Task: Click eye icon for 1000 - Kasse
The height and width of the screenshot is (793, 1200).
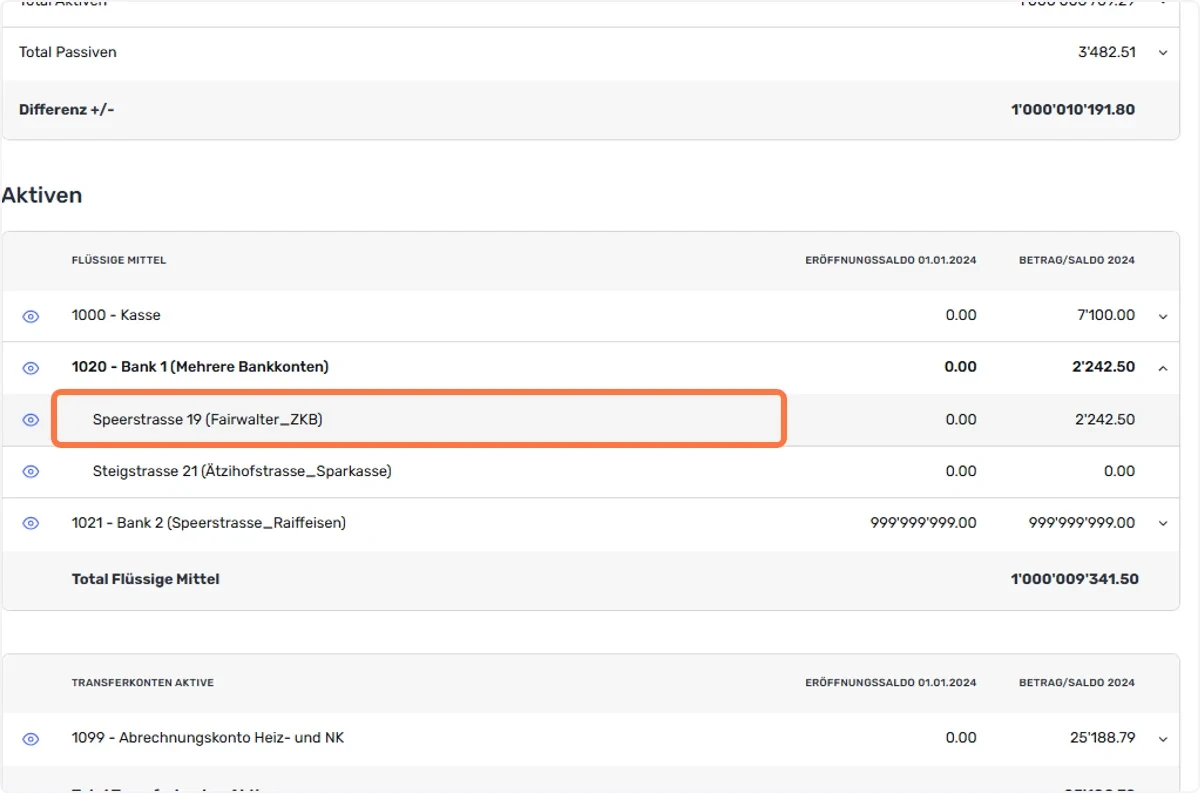Action: coord(31,316)
